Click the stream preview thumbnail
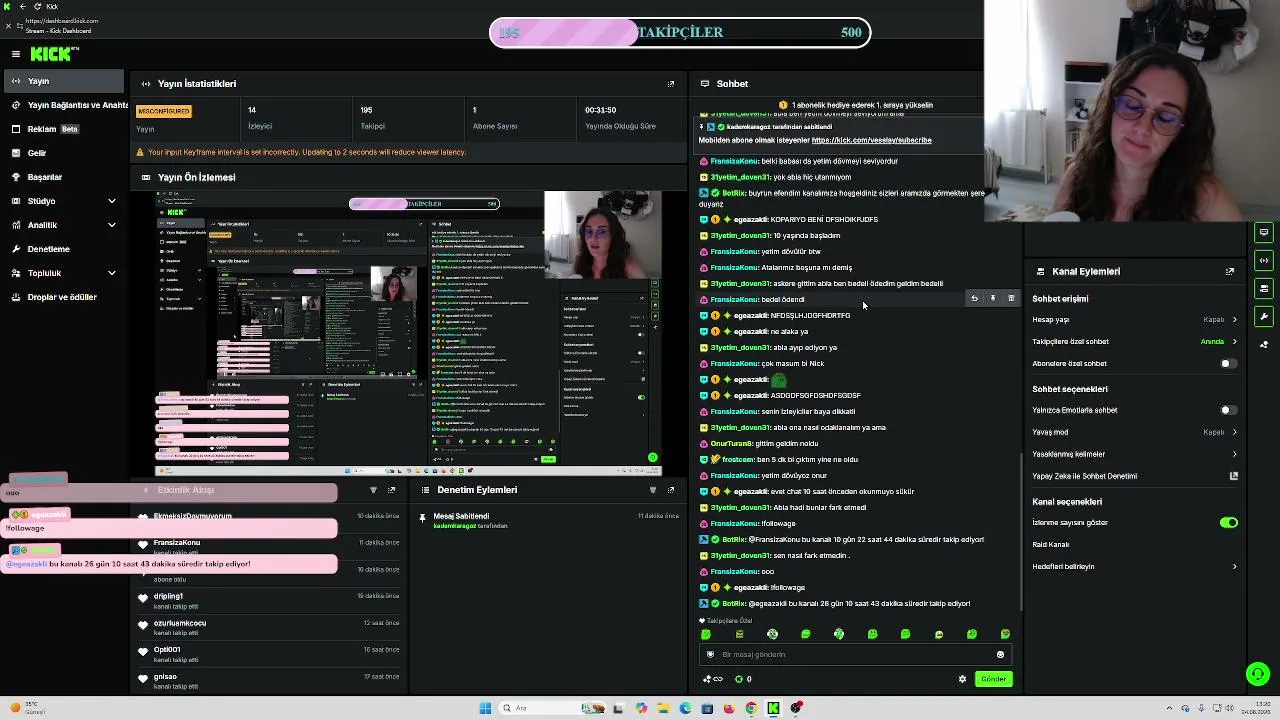1280x720 pixels. point(408,332)
